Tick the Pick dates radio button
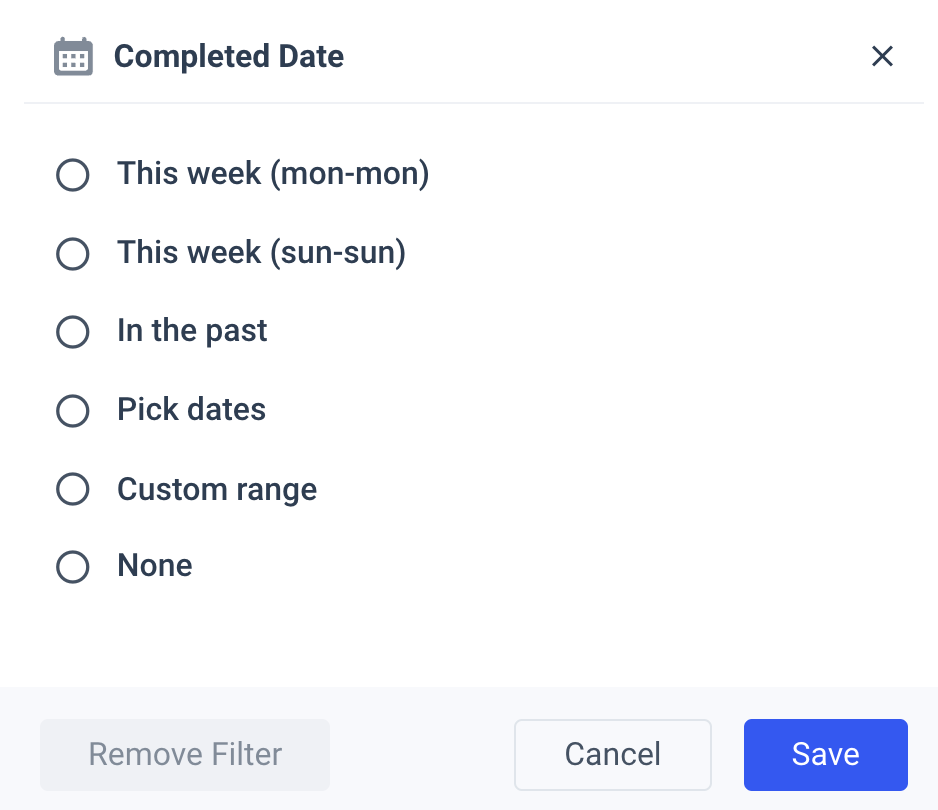The width and height of the screenshot is (938, 810). click(73, 411)
